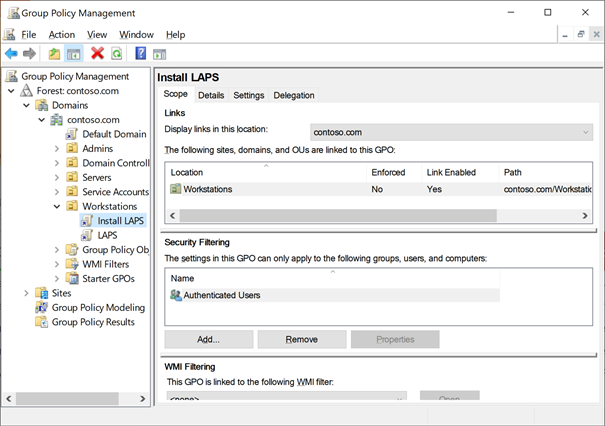Click the Name column header in Security Filtering
605x426 pixels.
(333, 278)
